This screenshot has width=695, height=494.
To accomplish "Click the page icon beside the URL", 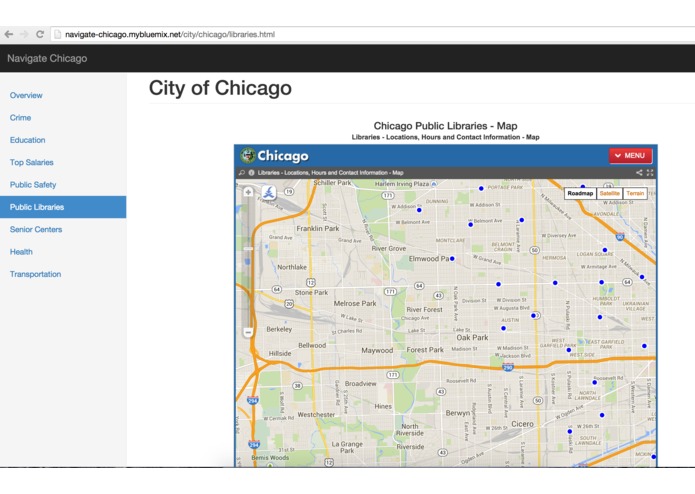I will pos(58,34).
